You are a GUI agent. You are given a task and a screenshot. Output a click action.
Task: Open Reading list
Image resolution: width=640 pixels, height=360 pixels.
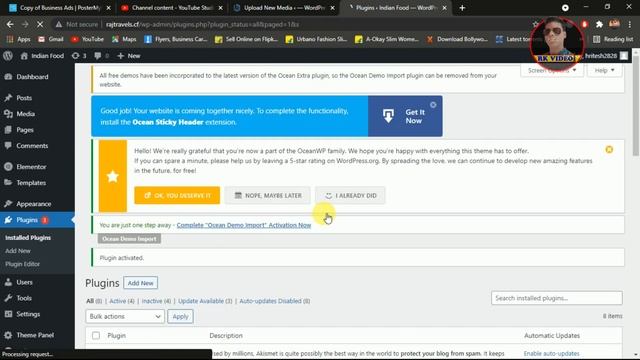pyautogui.click(x=613, y=39)
